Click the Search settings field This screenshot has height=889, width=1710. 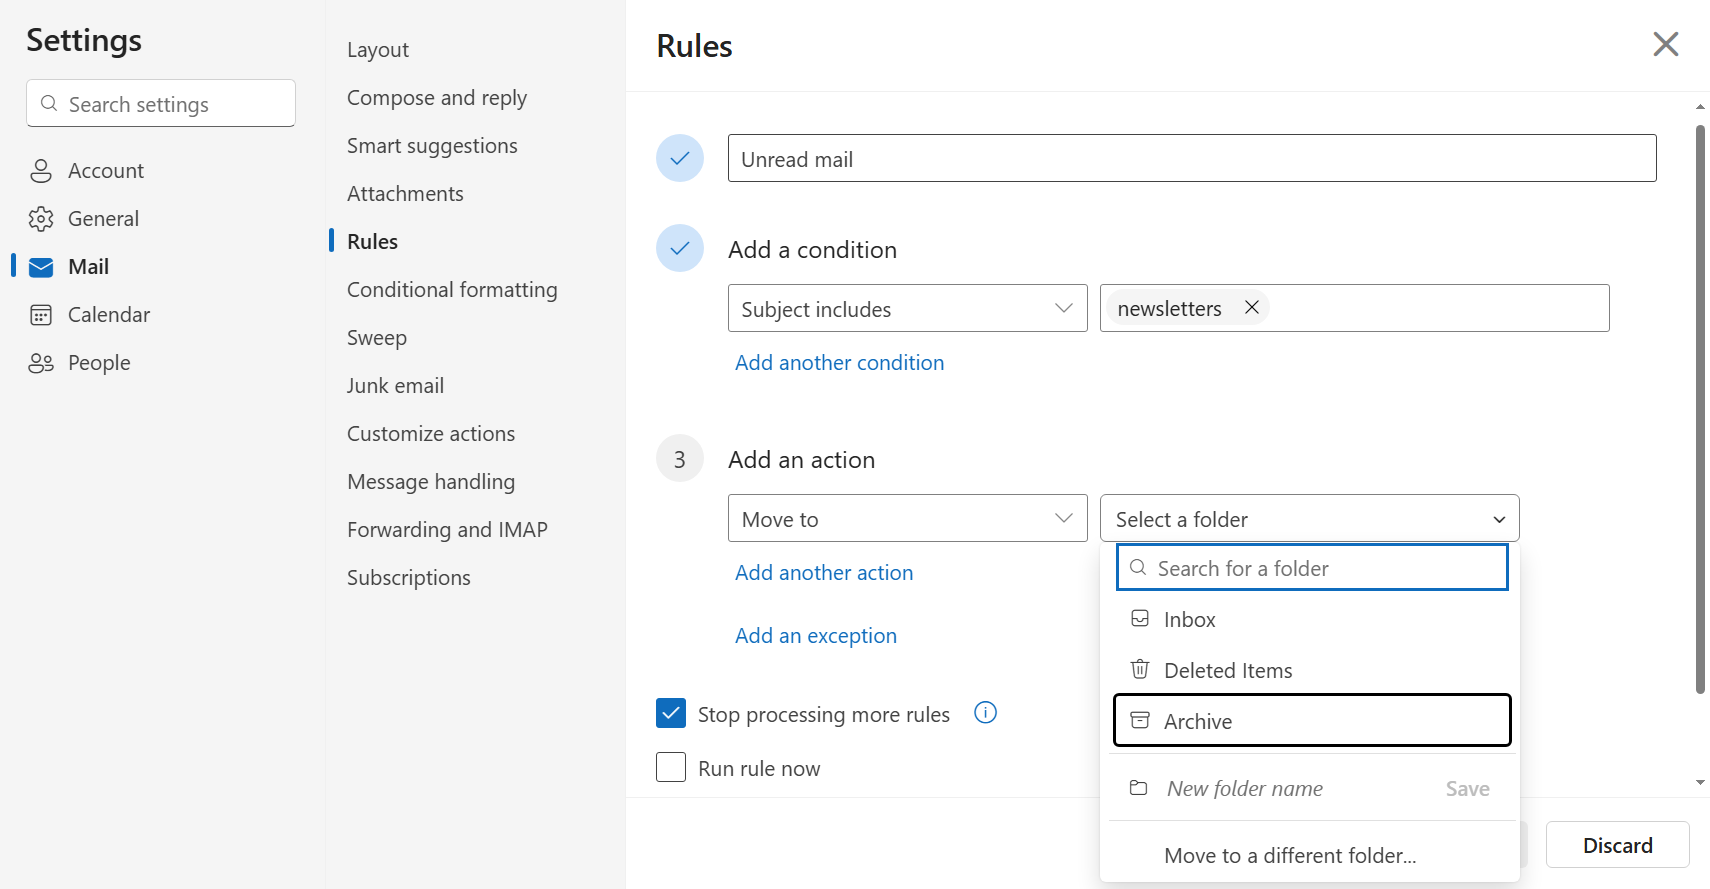pyautogui.click(x=161, y=103)
